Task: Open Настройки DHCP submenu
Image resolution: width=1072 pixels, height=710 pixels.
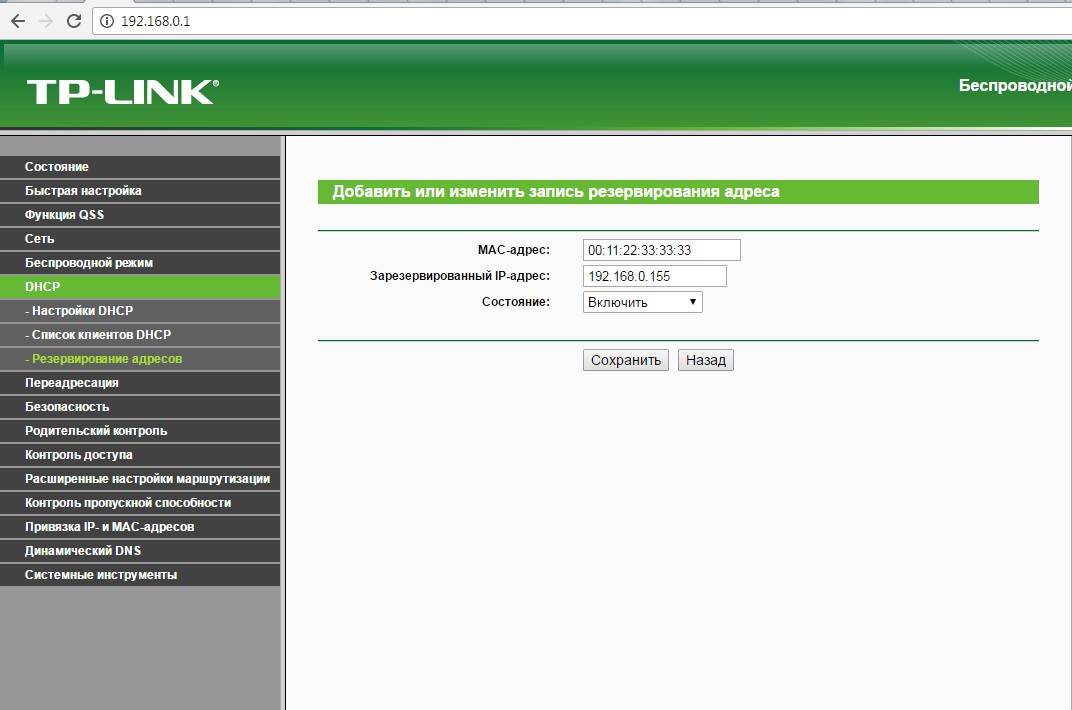Action: (x=140, y=311)
